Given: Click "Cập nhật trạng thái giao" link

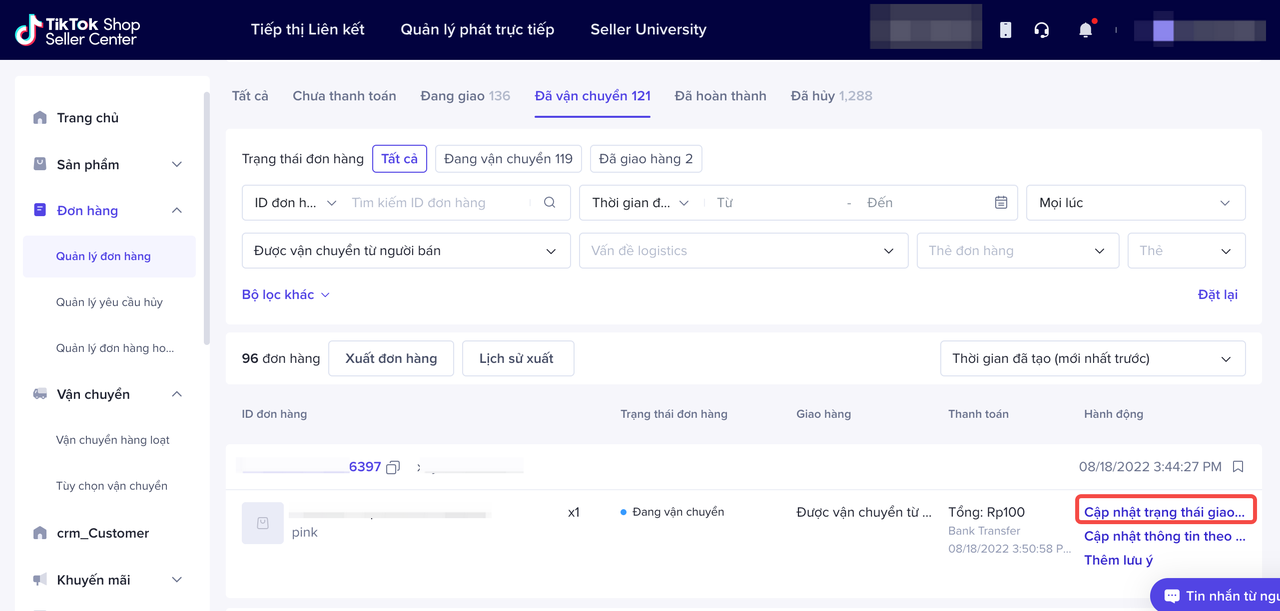Looking at the screenshot, I should point(1164,512).
